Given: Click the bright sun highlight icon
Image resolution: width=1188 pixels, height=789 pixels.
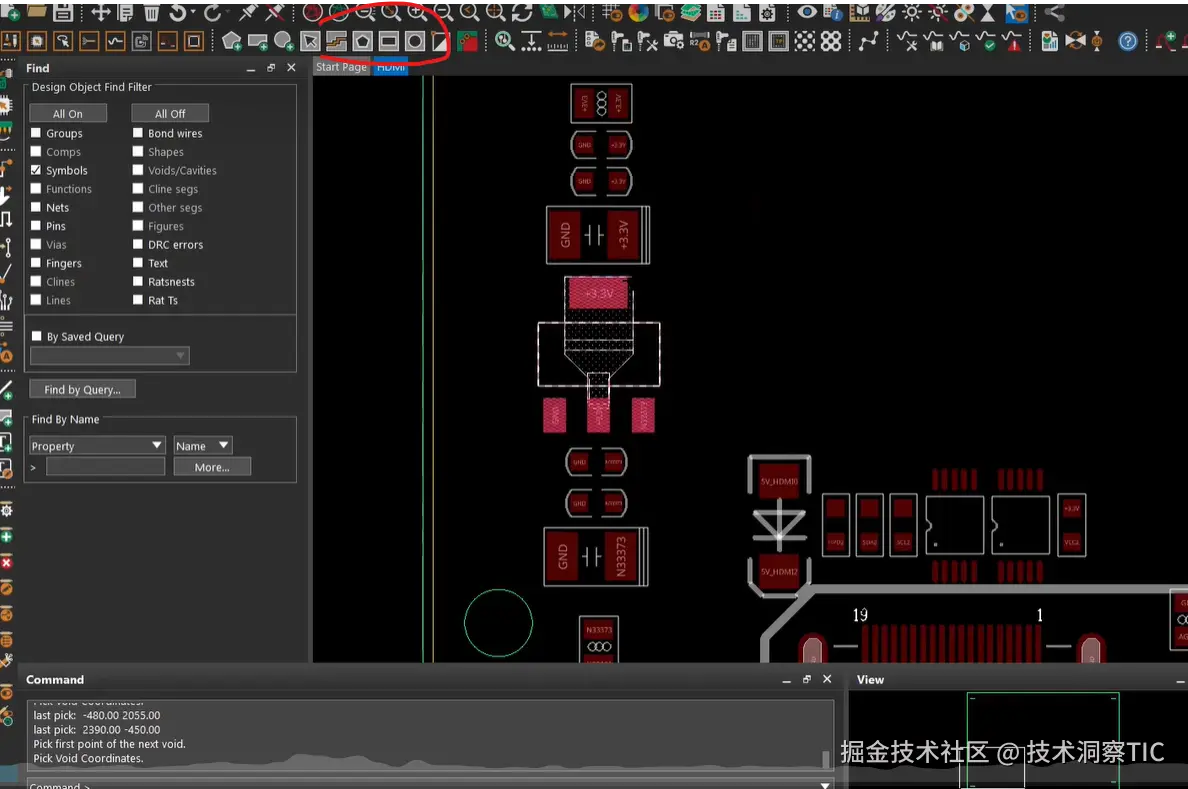Looking at the screenshot, I should tap(911, 11).
